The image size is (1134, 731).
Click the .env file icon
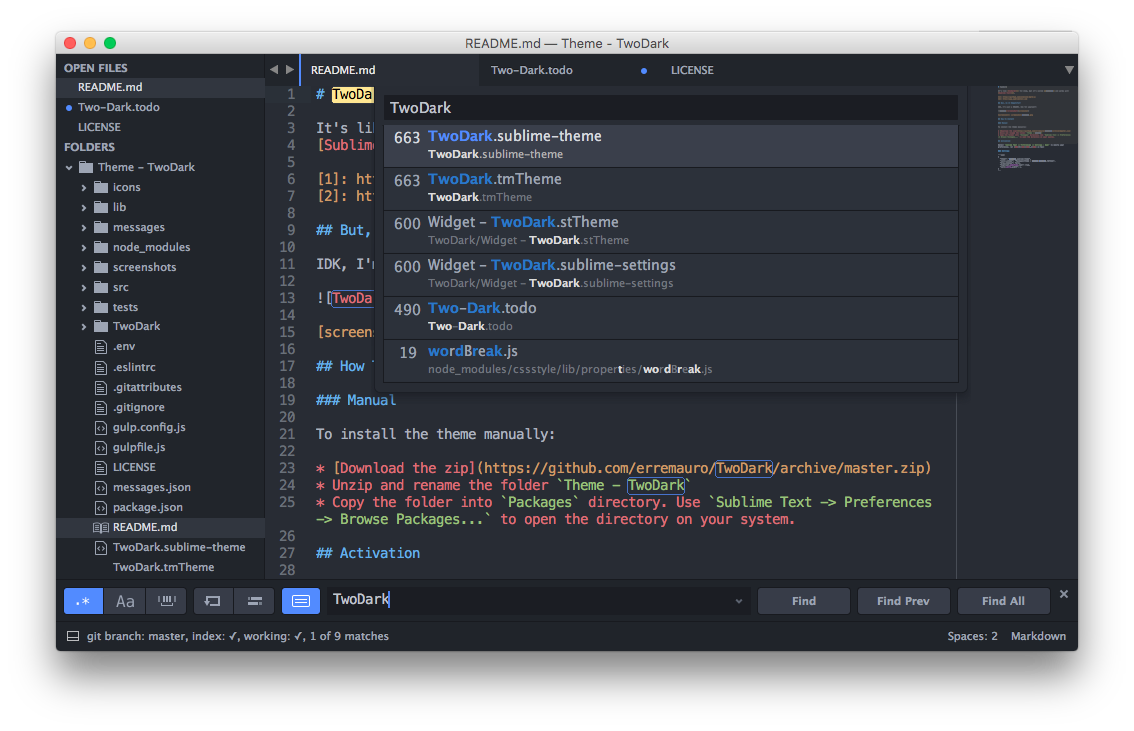[101, 347]
